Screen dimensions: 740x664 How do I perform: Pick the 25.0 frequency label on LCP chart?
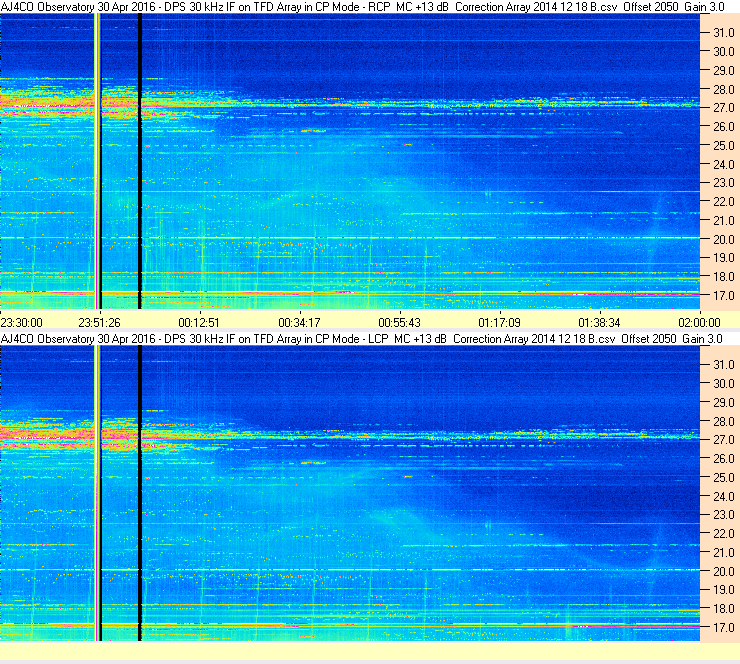point(724,477)
